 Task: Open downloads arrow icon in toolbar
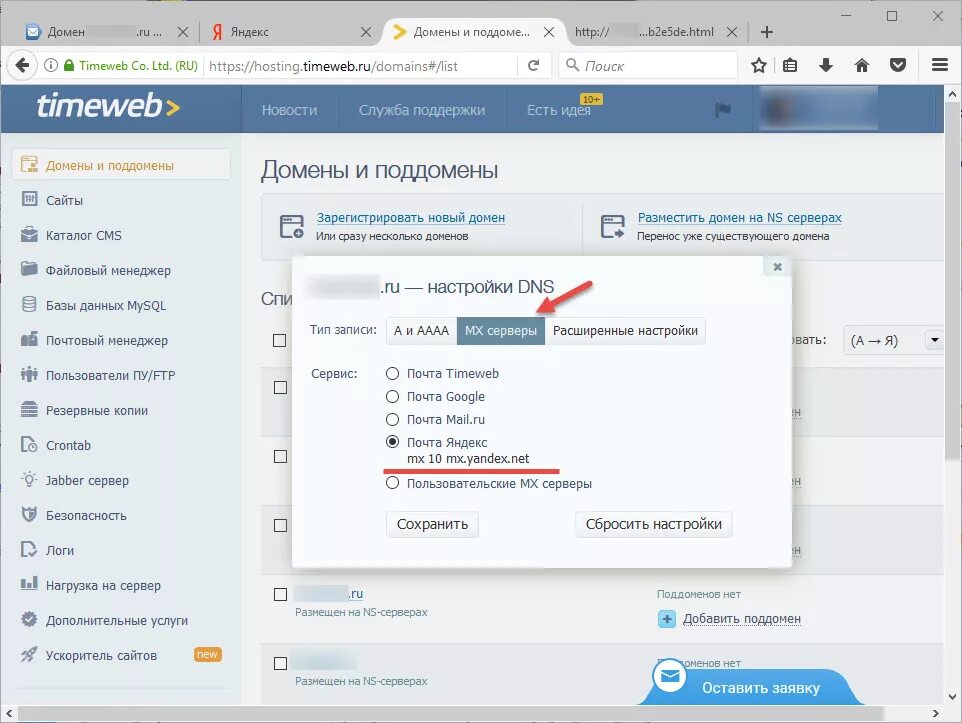(x=826, y=65)
